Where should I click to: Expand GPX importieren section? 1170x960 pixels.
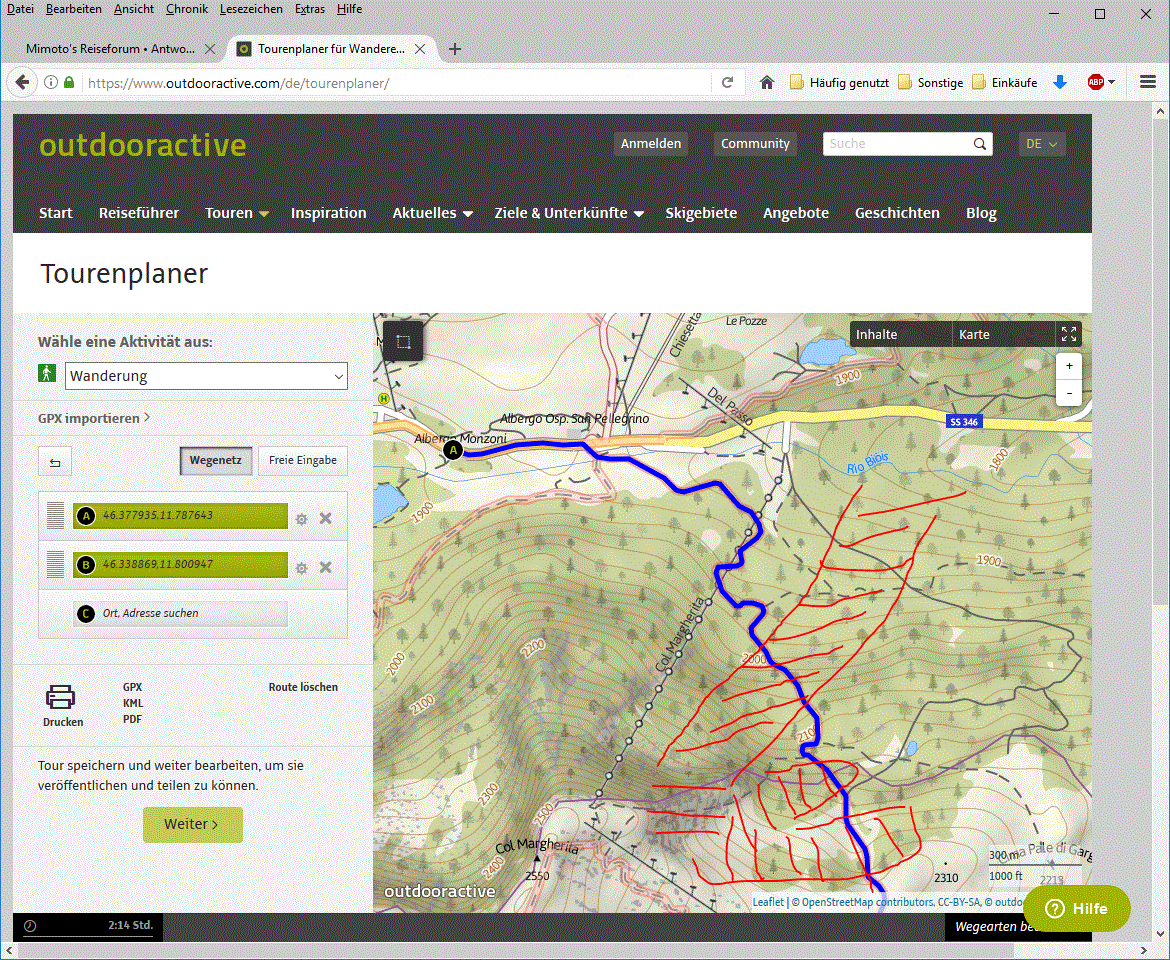coord(94,418)
